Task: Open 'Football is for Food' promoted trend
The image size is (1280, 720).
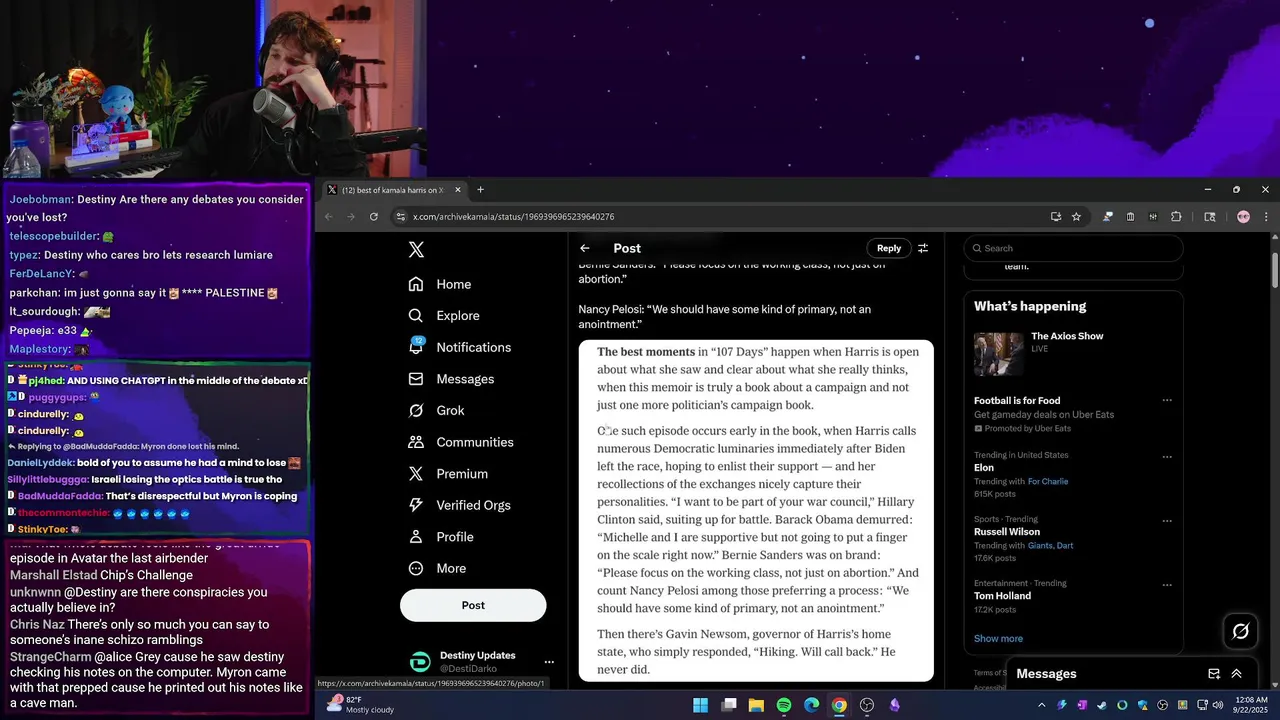Action: coord(1073,414)
